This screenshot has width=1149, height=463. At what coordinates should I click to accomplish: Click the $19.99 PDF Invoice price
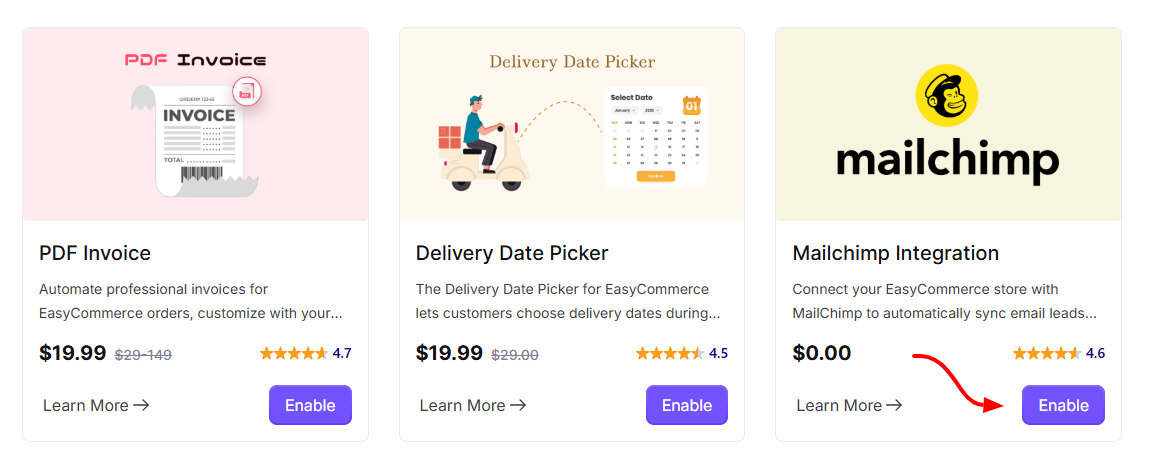(73, 353)
